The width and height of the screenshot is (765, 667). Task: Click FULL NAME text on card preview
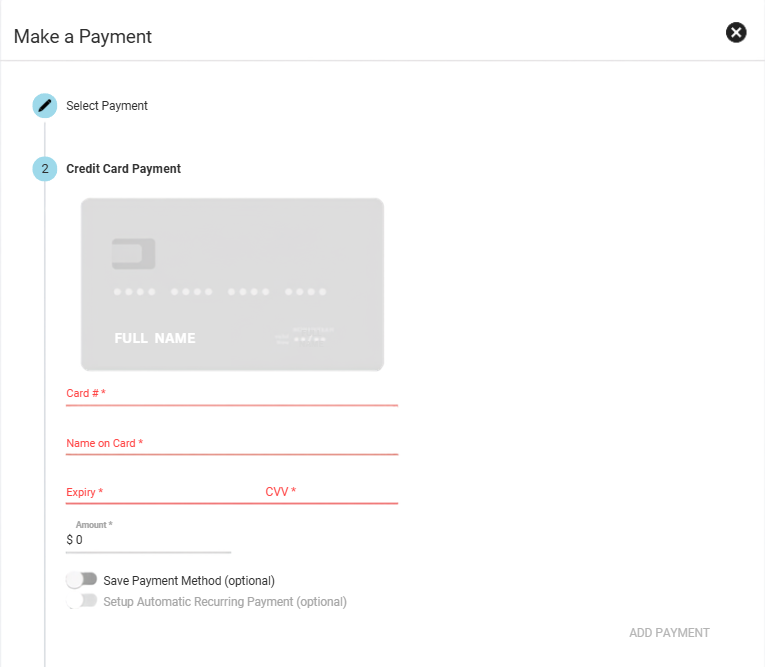[x=155, y=338]
